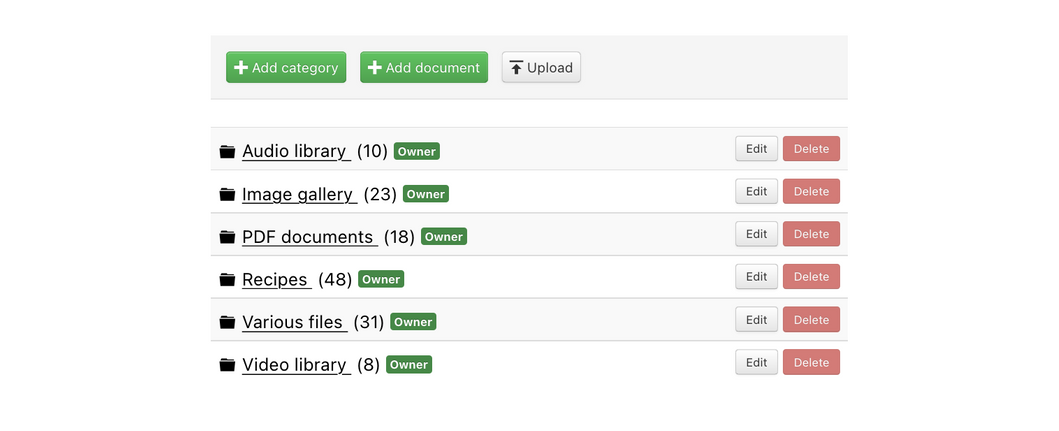Click the Add document button

pyautogui.click(x=424, y=68)
